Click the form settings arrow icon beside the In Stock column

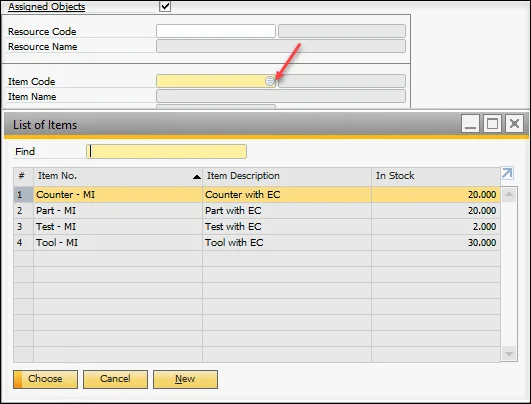tap(507, 173)
